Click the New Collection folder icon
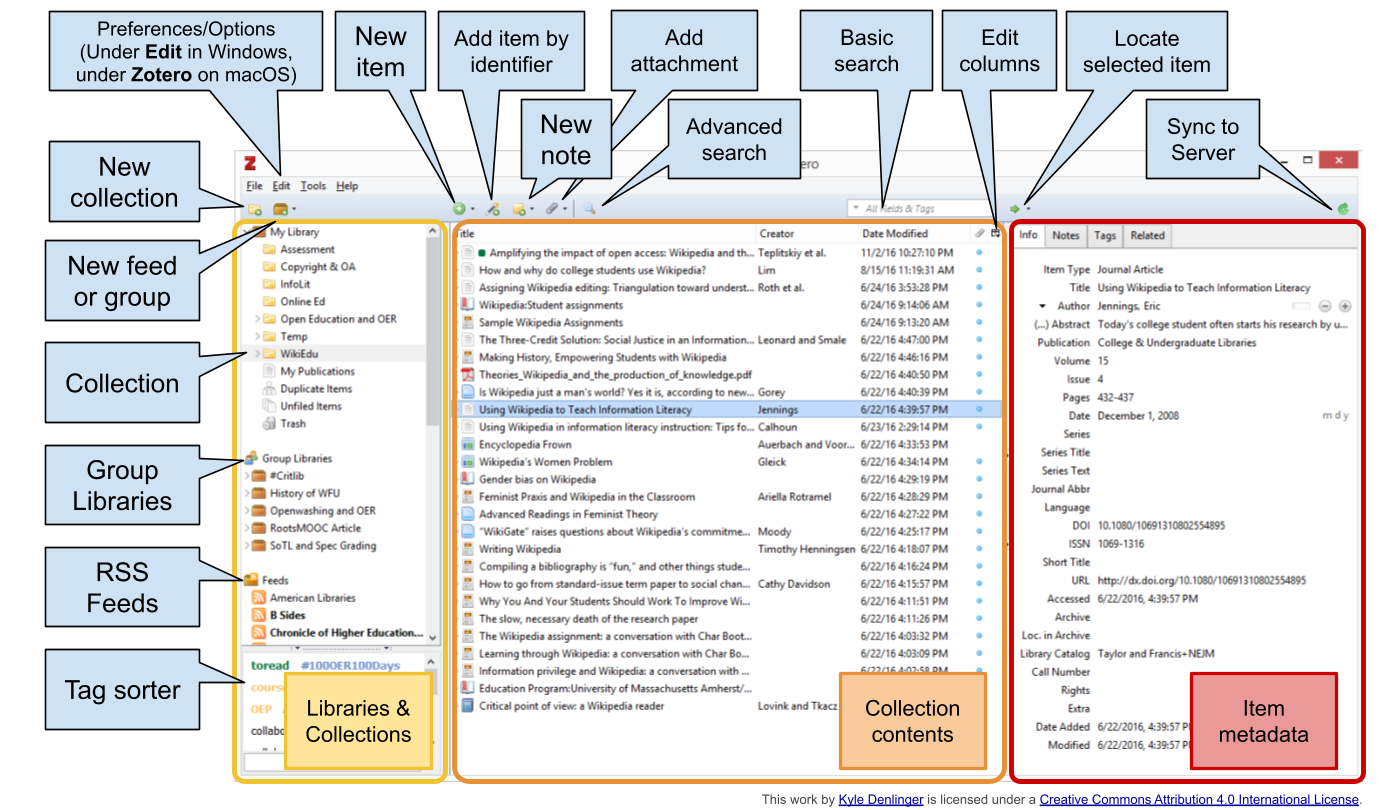The width and height of the screenshot is (1394, 810). (255, 209)
